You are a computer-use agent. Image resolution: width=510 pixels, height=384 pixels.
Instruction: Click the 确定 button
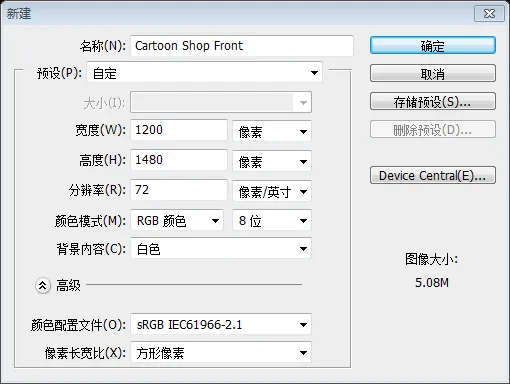(433, 45)
